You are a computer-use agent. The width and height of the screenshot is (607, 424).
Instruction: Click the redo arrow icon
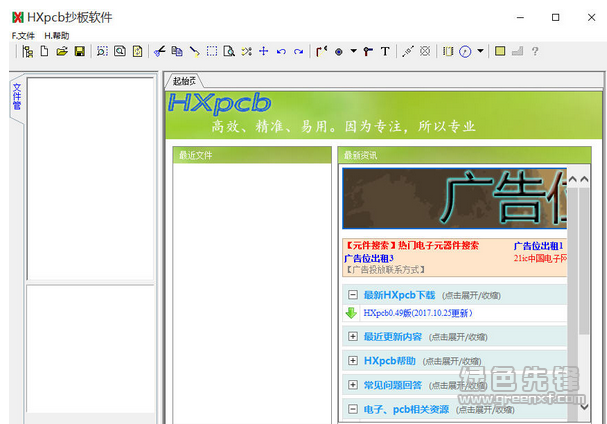click(x=298, y=51)
